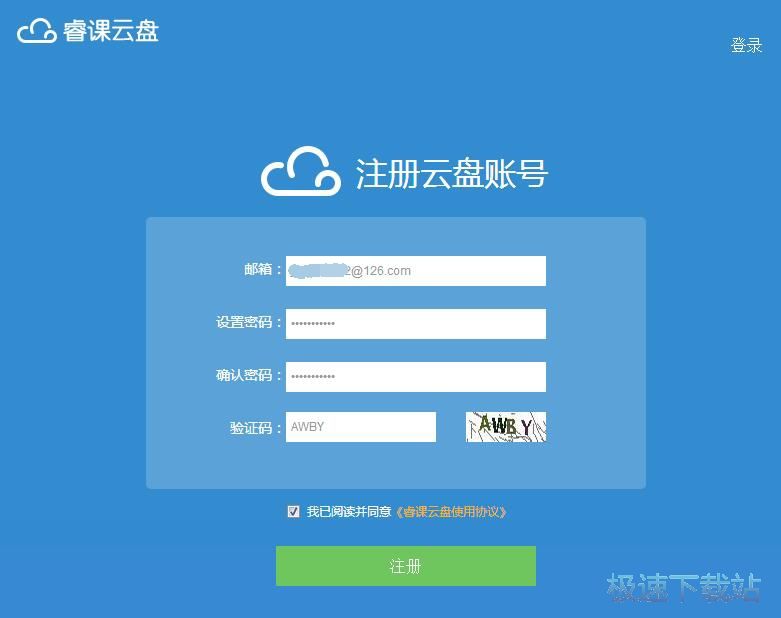Click the 验证码： field label
This screenshot has width=781, height=618.
[256, 427]
